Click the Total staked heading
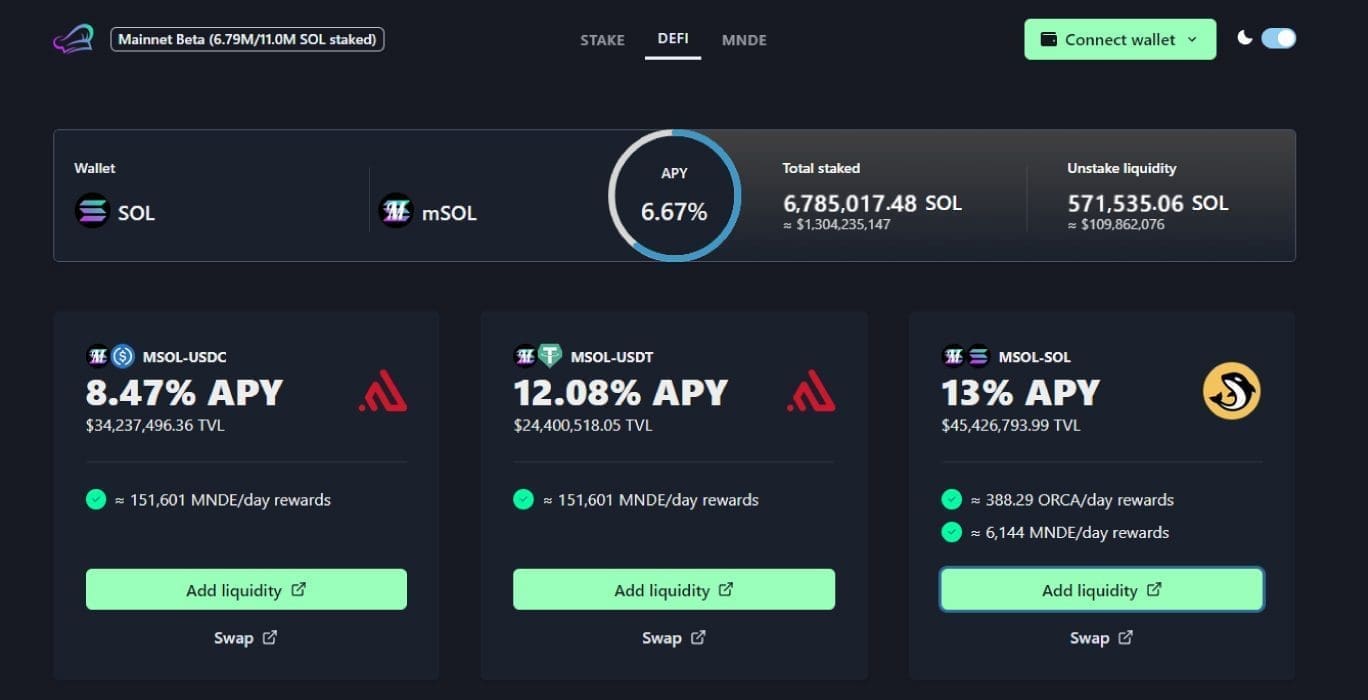The width and height of the screenshot is (1368, 700). (x=821, y=168)
